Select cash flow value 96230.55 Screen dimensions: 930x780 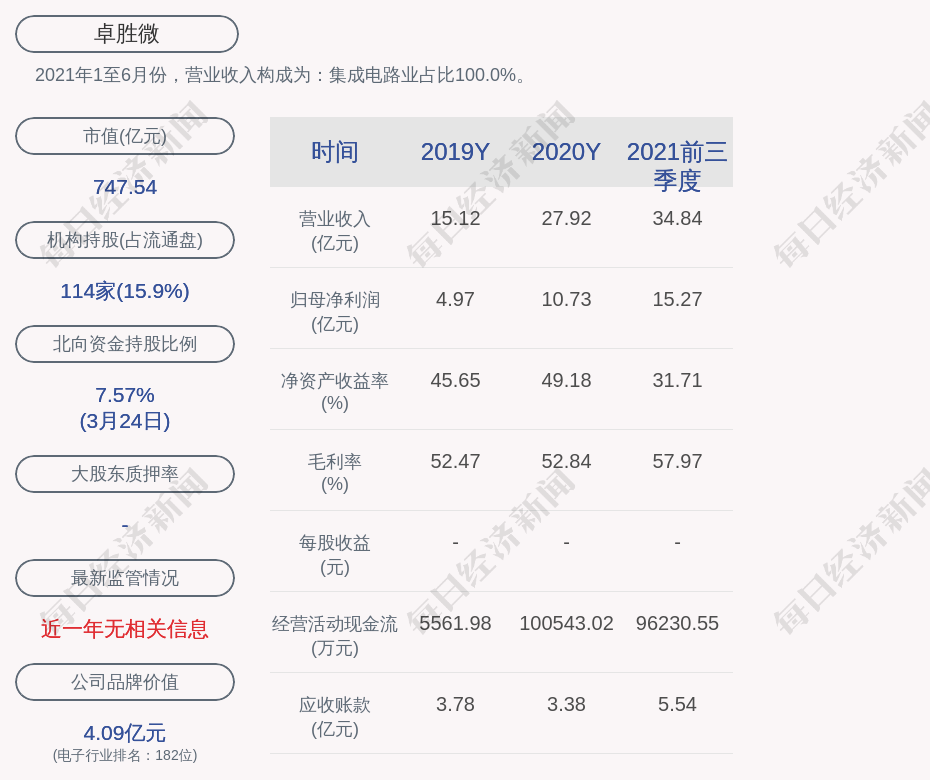[677, 623]
